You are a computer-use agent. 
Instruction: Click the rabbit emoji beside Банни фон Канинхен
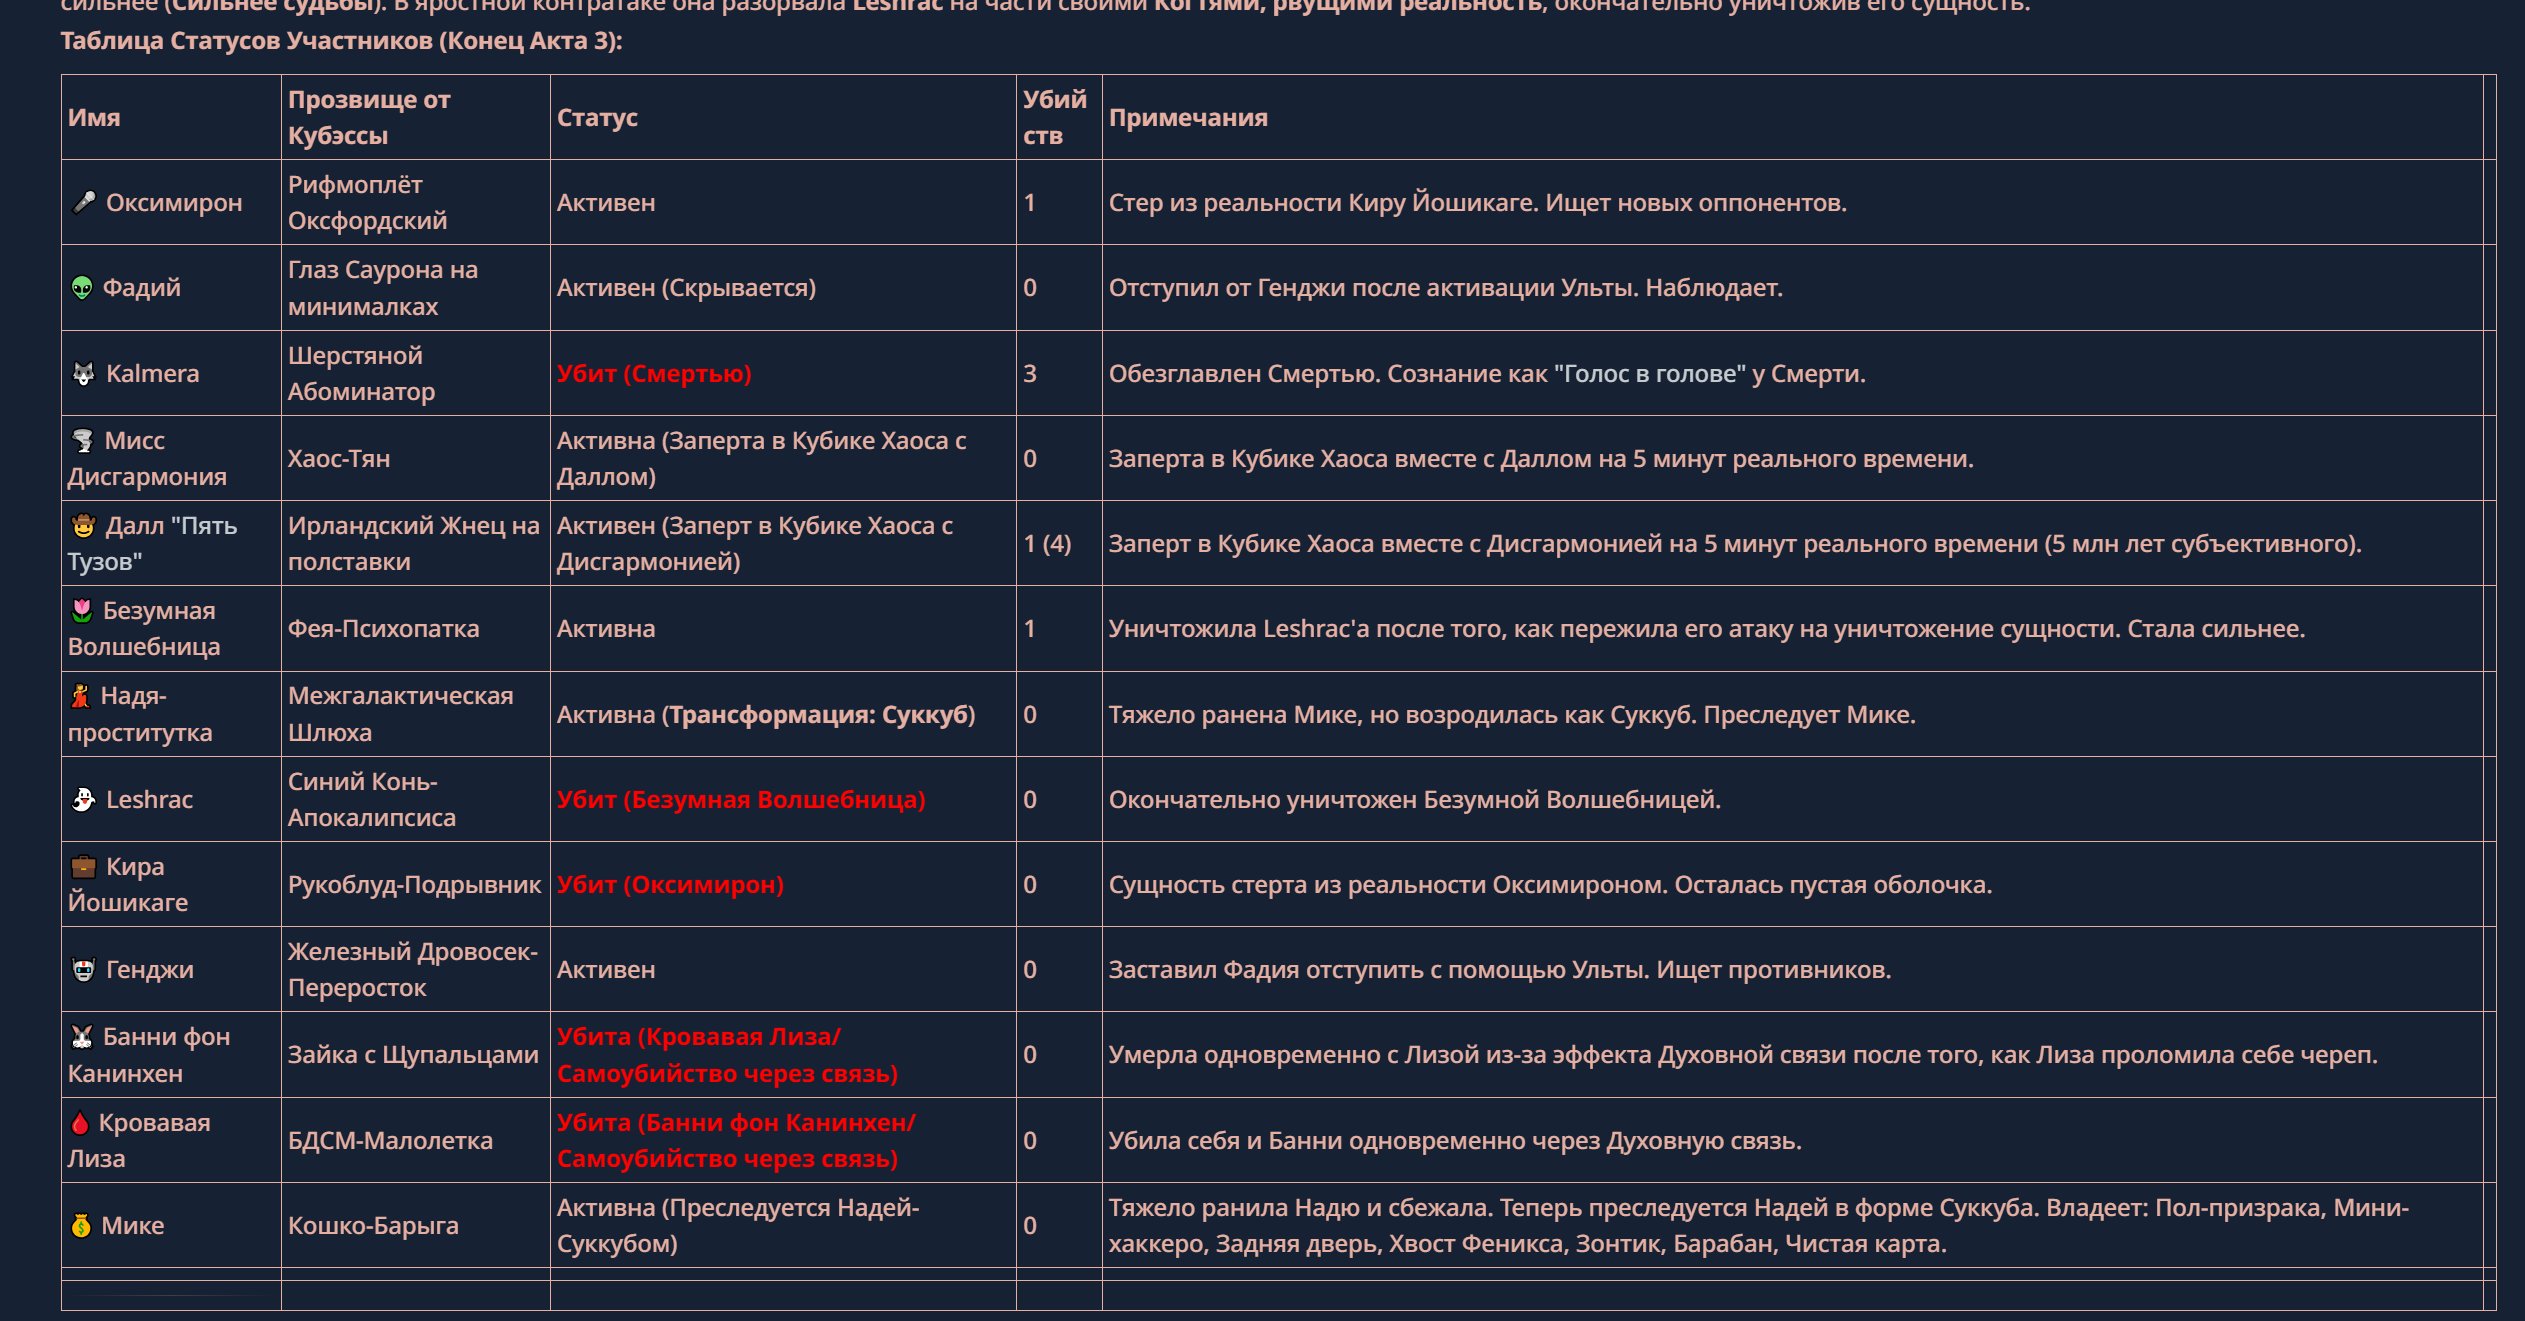pyautogui.click(x=82, y=1037)
